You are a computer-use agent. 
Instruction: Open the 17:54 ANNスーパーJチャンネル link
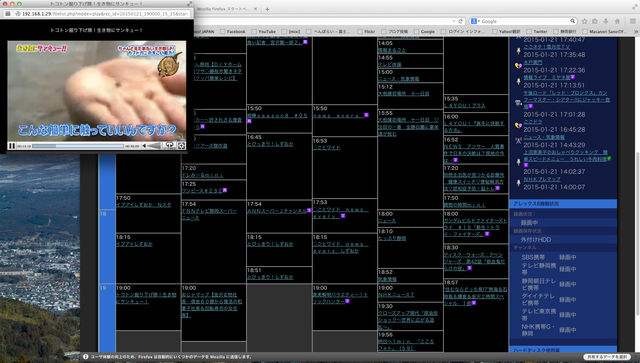(277, 211)
